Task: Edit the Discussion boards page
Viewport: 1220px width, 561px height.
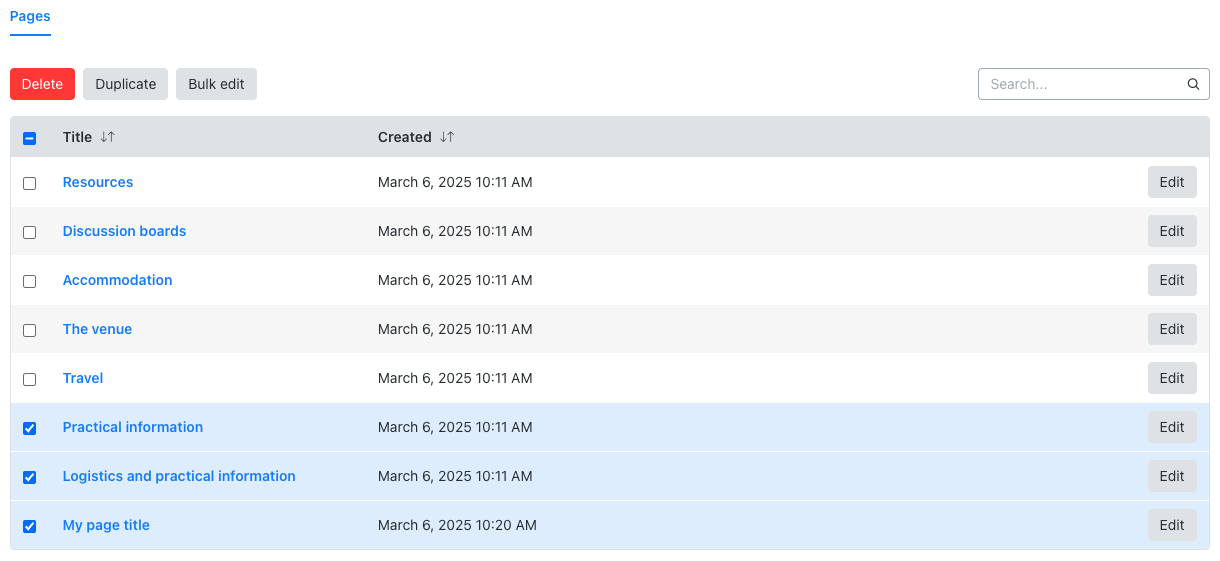Action: tap(1172, 231)
